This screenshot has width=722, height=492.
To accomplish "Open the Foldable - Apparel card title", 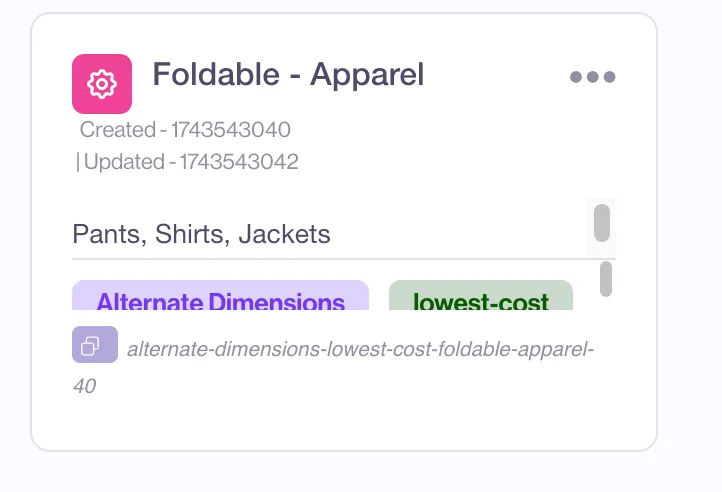I will coord(288,74).
